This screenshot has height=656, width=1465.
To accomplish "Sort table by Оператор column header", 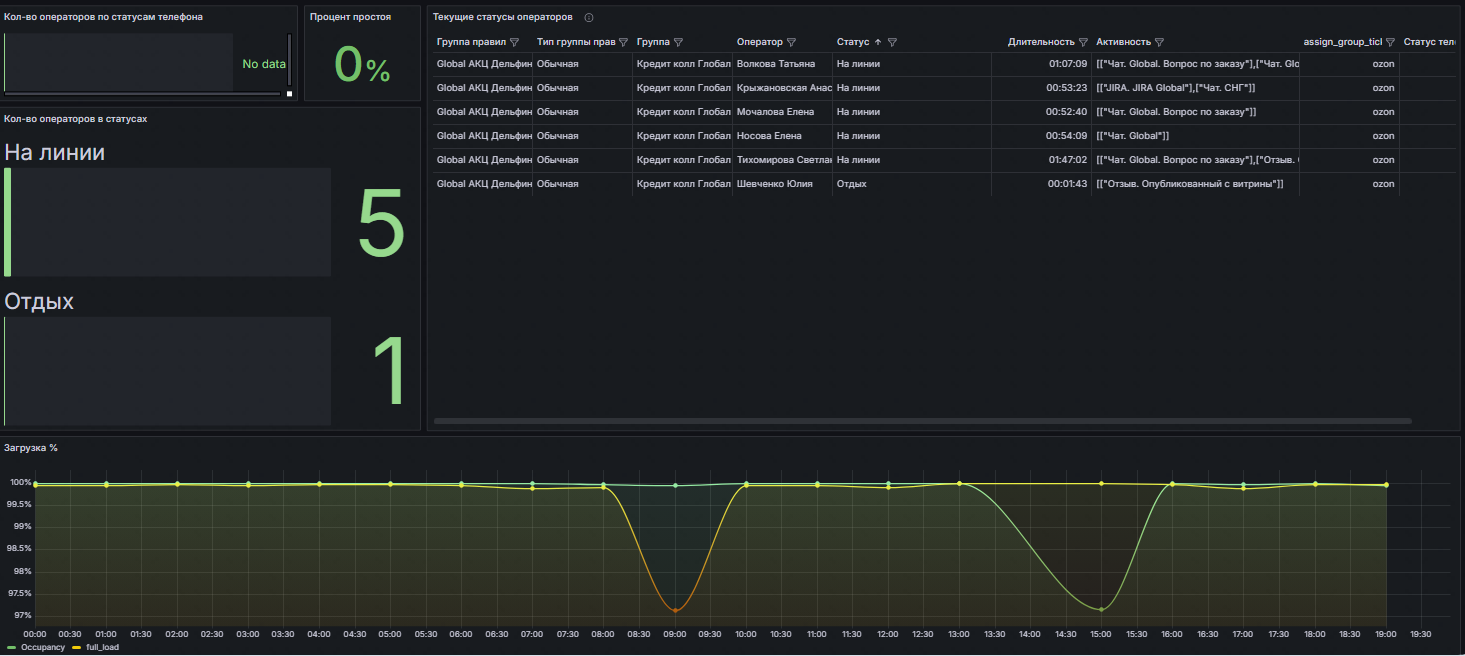I will pos(759,42).
